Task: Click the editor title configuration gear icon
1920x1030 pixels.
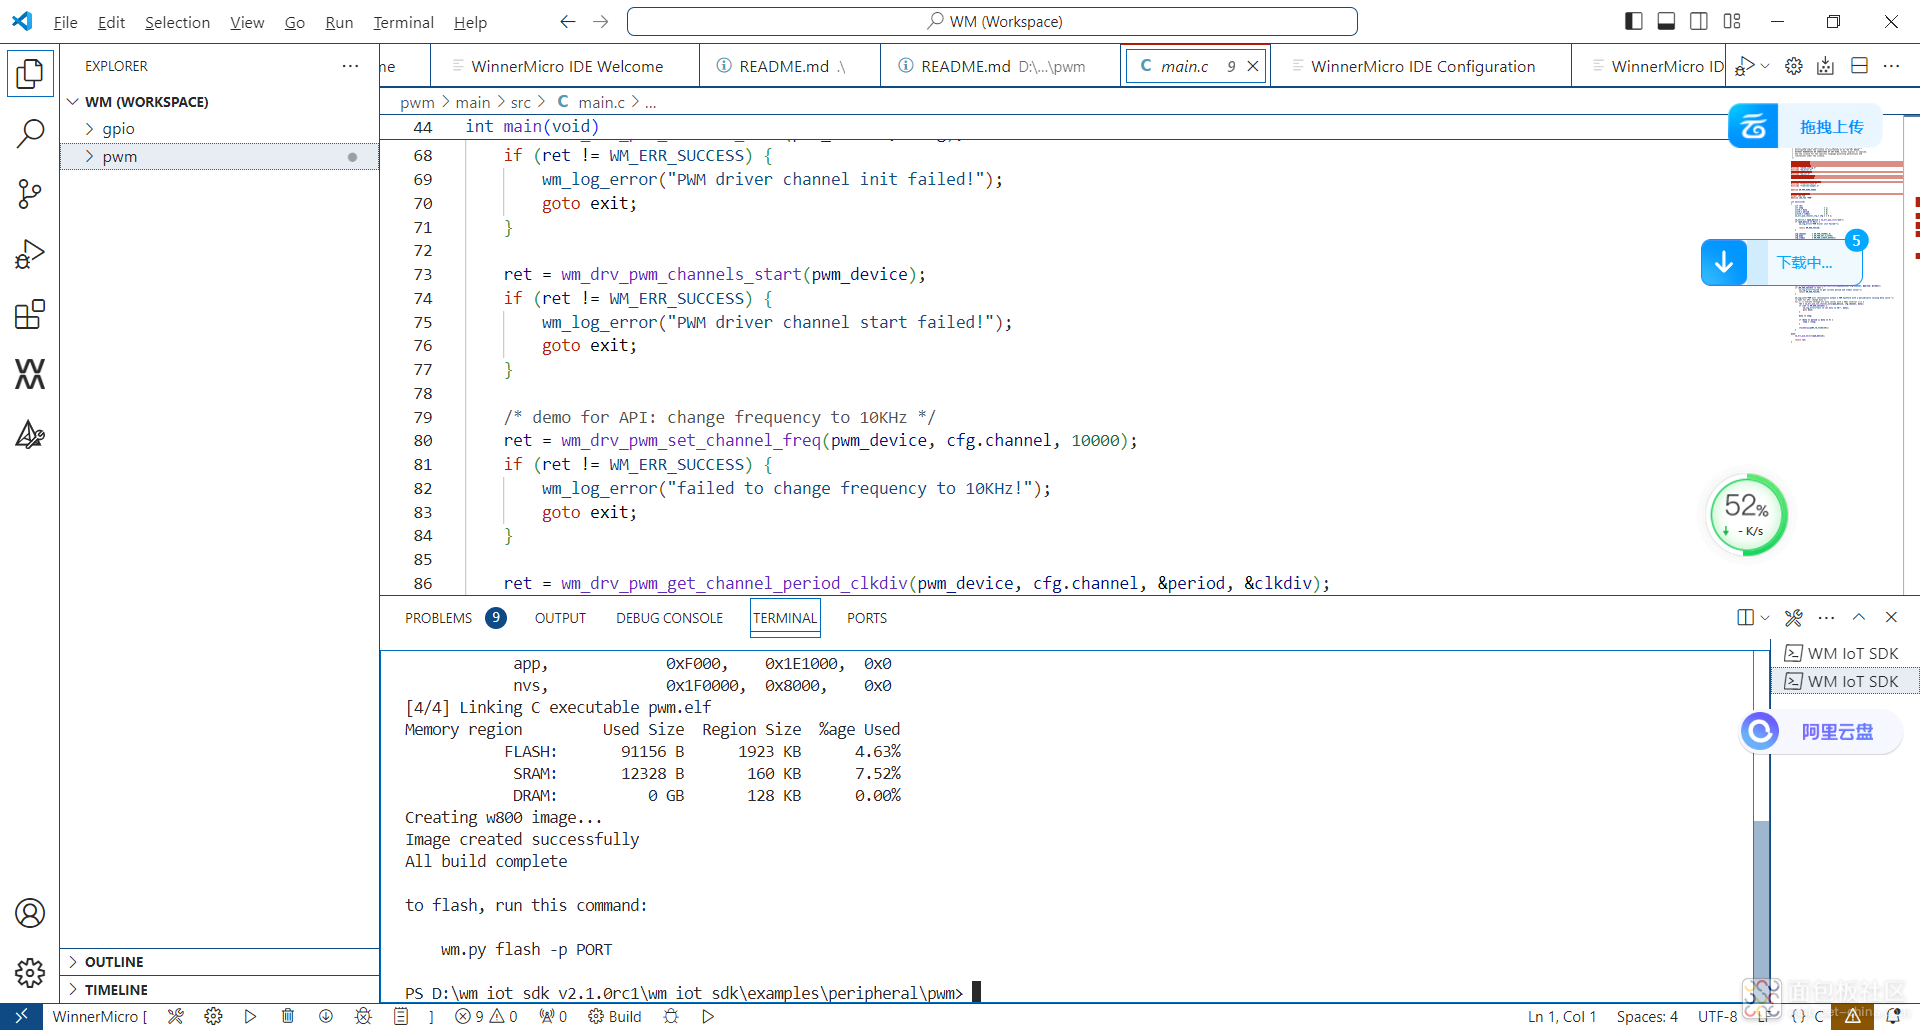Action: tap(1794, 66)
